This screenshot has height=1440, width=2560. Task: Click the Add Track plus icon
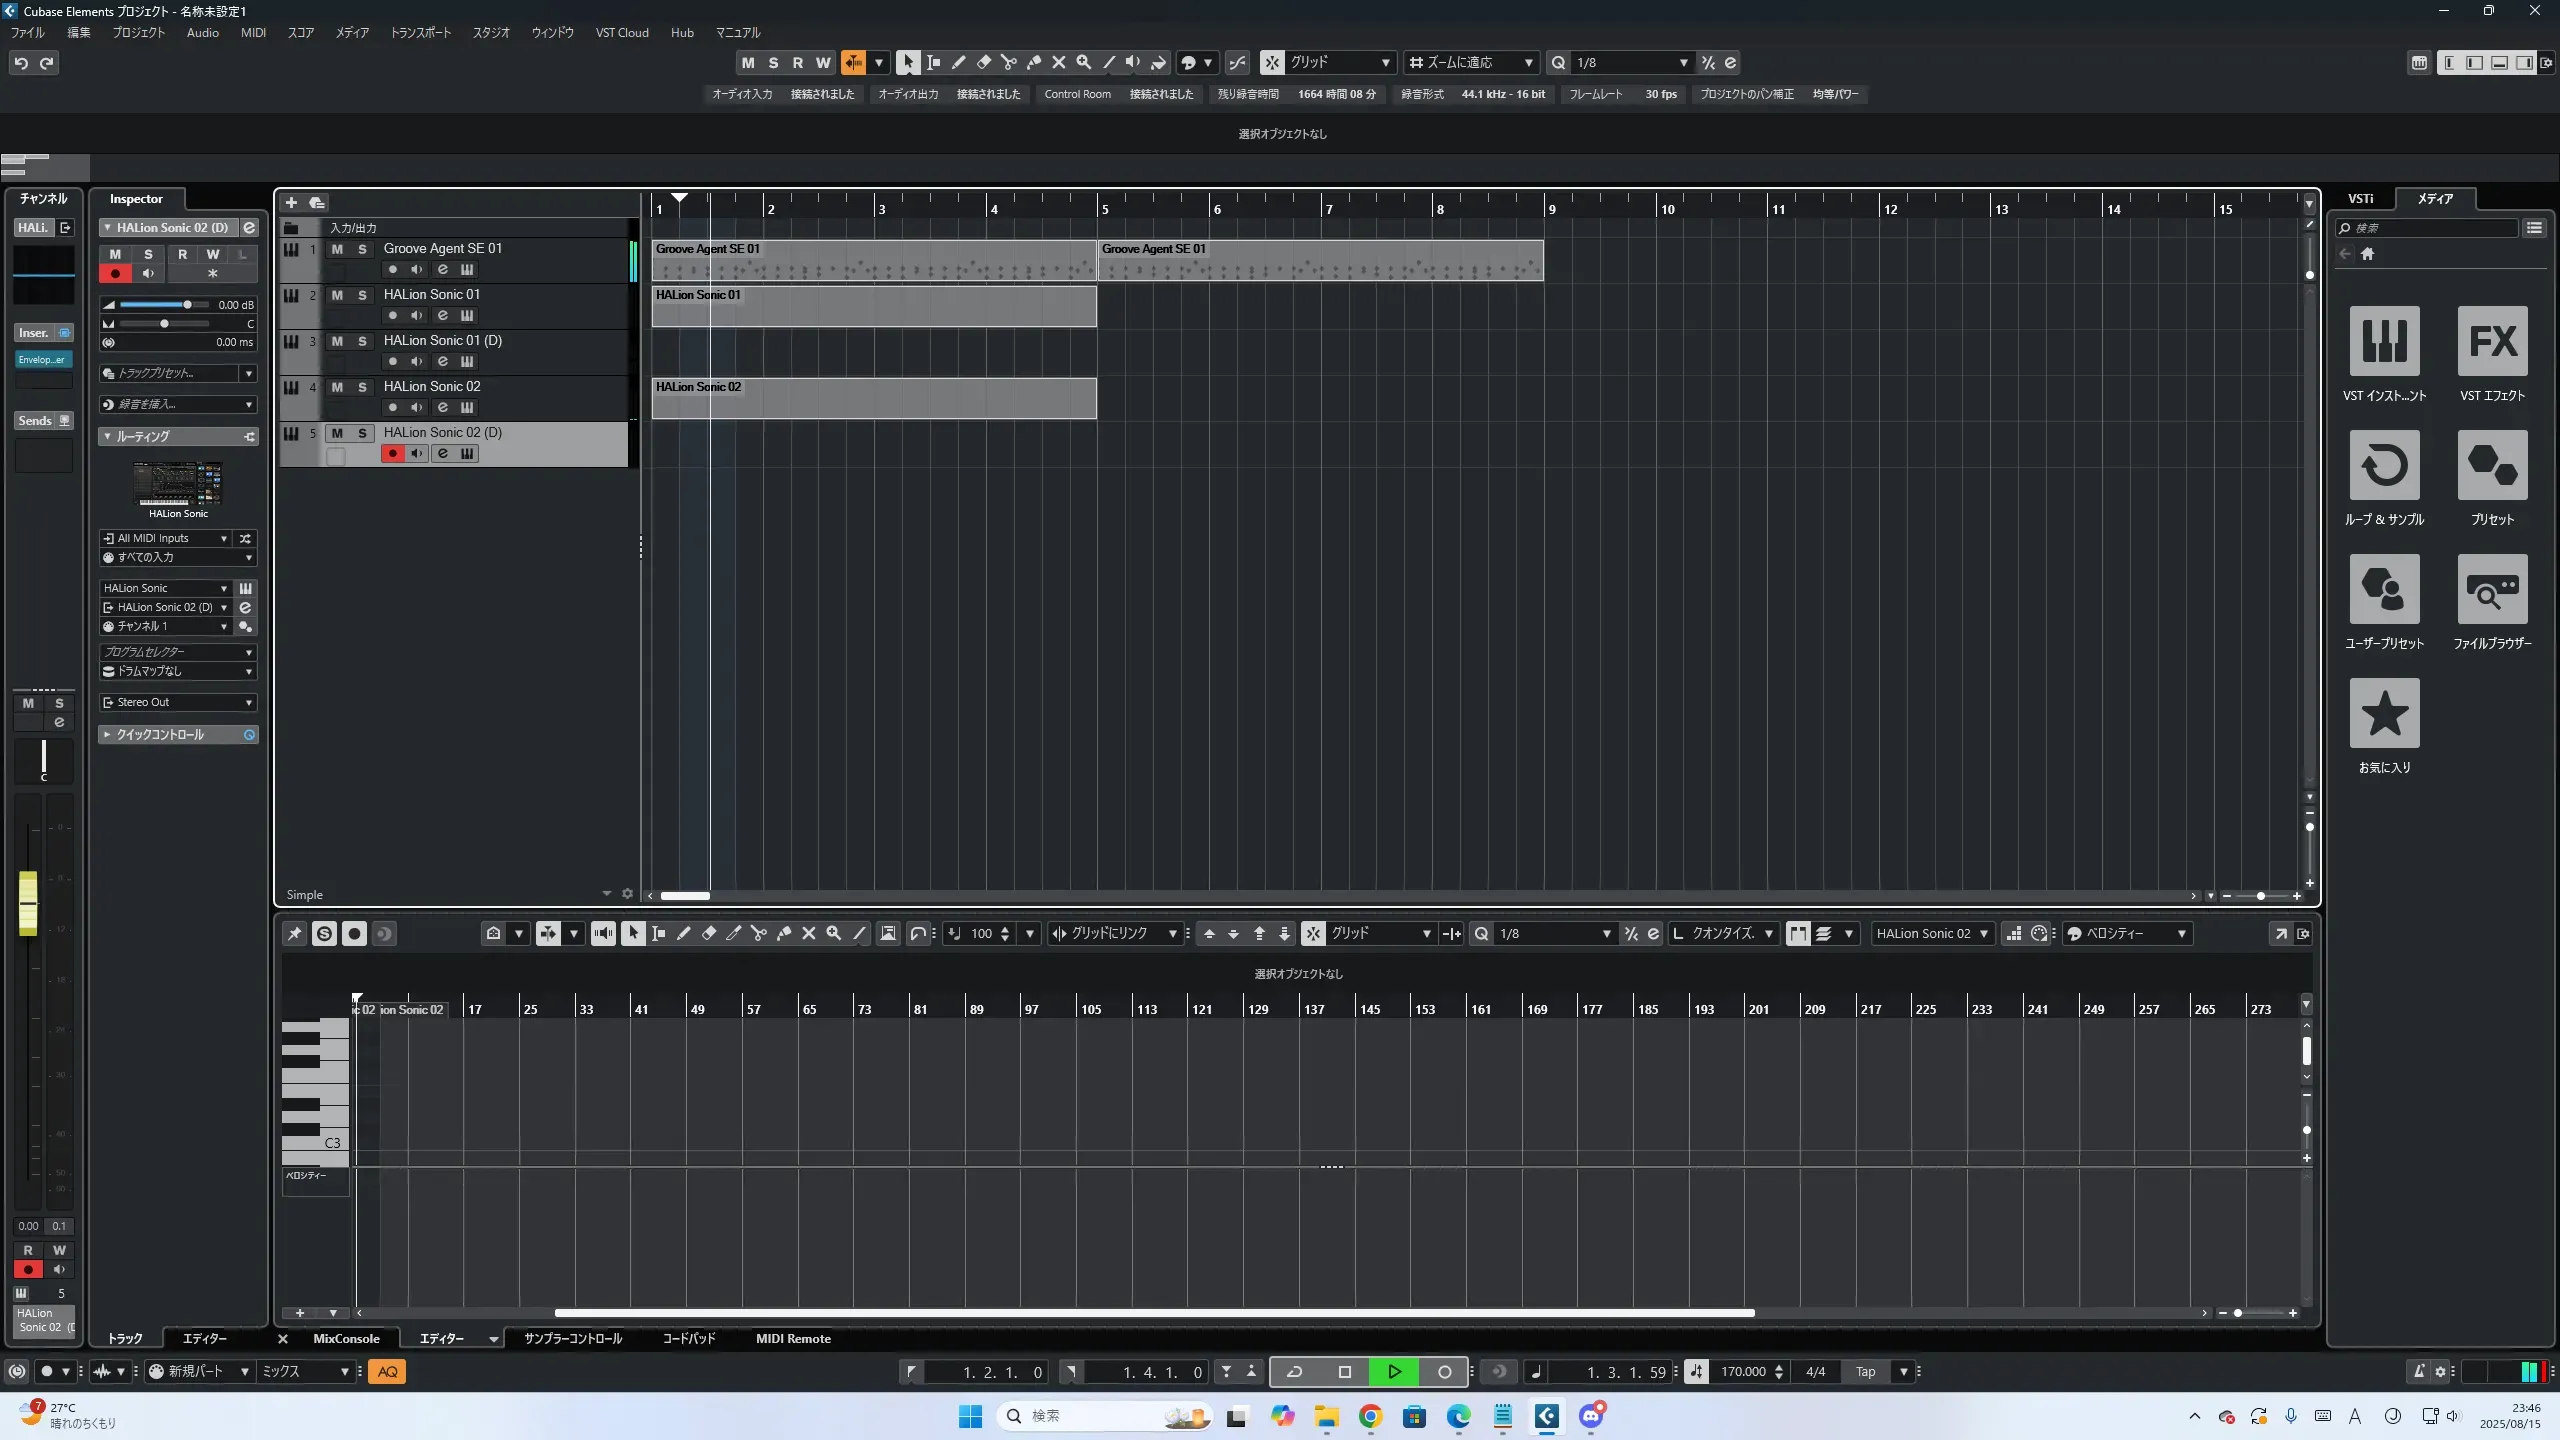(x=291, y=202)
